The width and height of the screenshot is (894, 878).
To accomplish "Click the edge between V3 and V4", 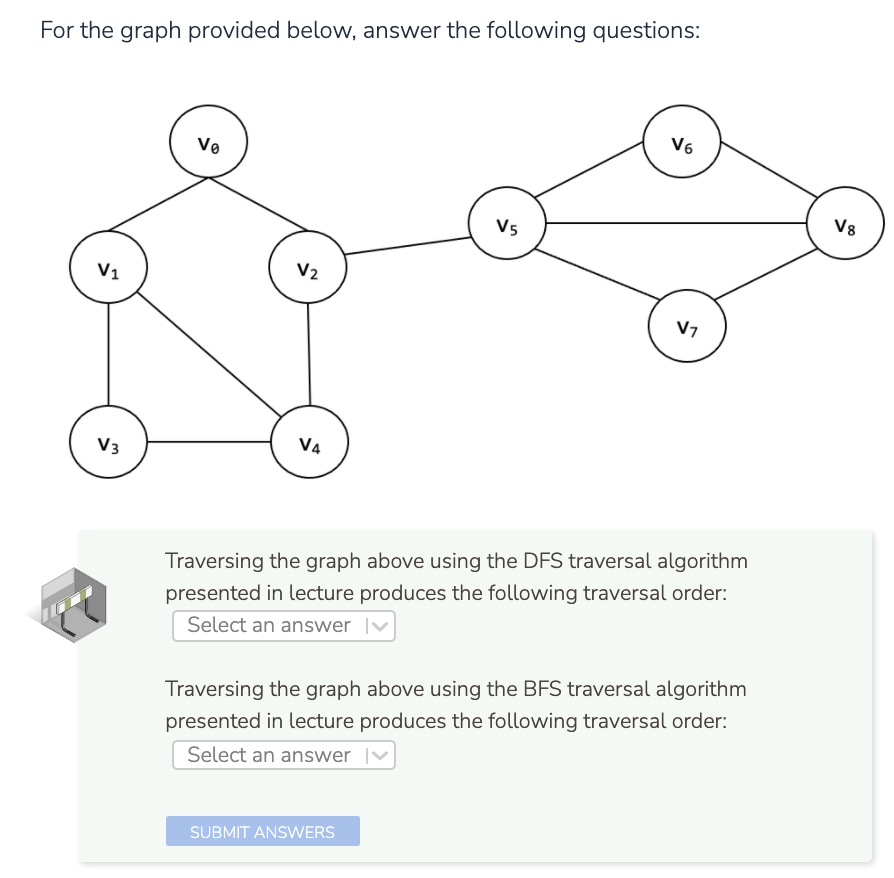I will 209,441.
